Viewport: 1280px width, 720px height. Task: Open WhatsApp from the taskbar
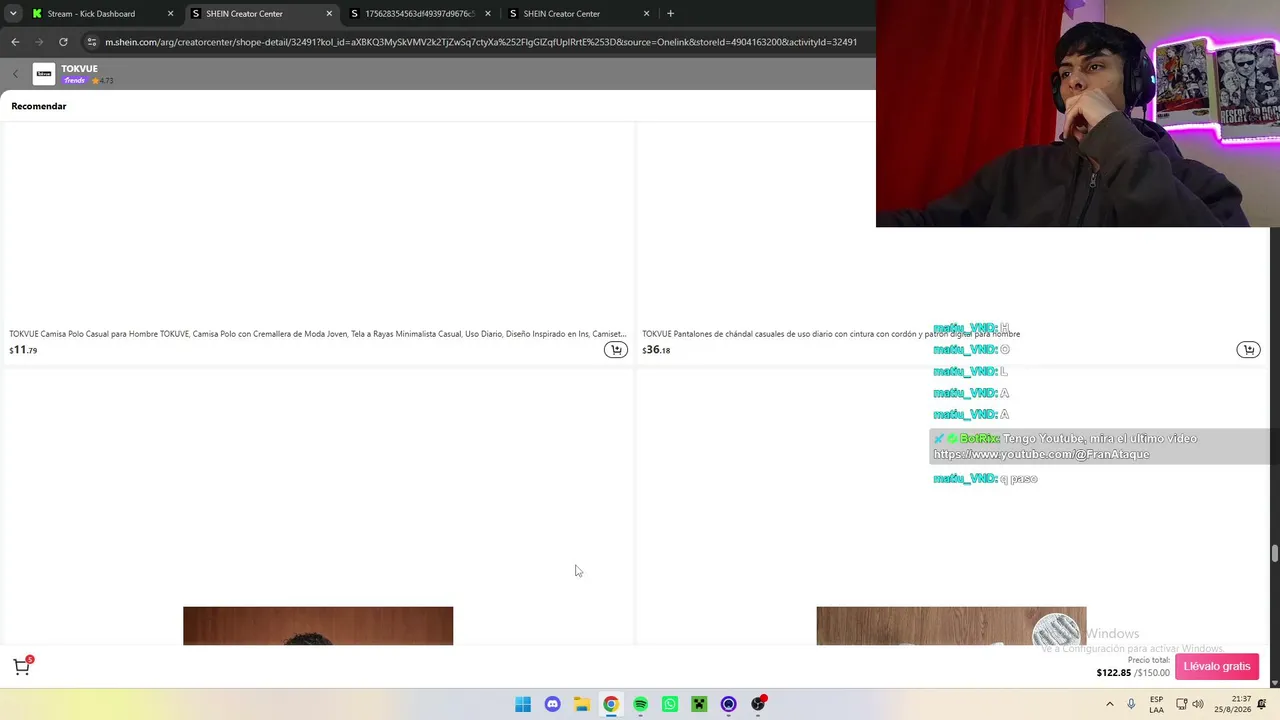point(670,704)
